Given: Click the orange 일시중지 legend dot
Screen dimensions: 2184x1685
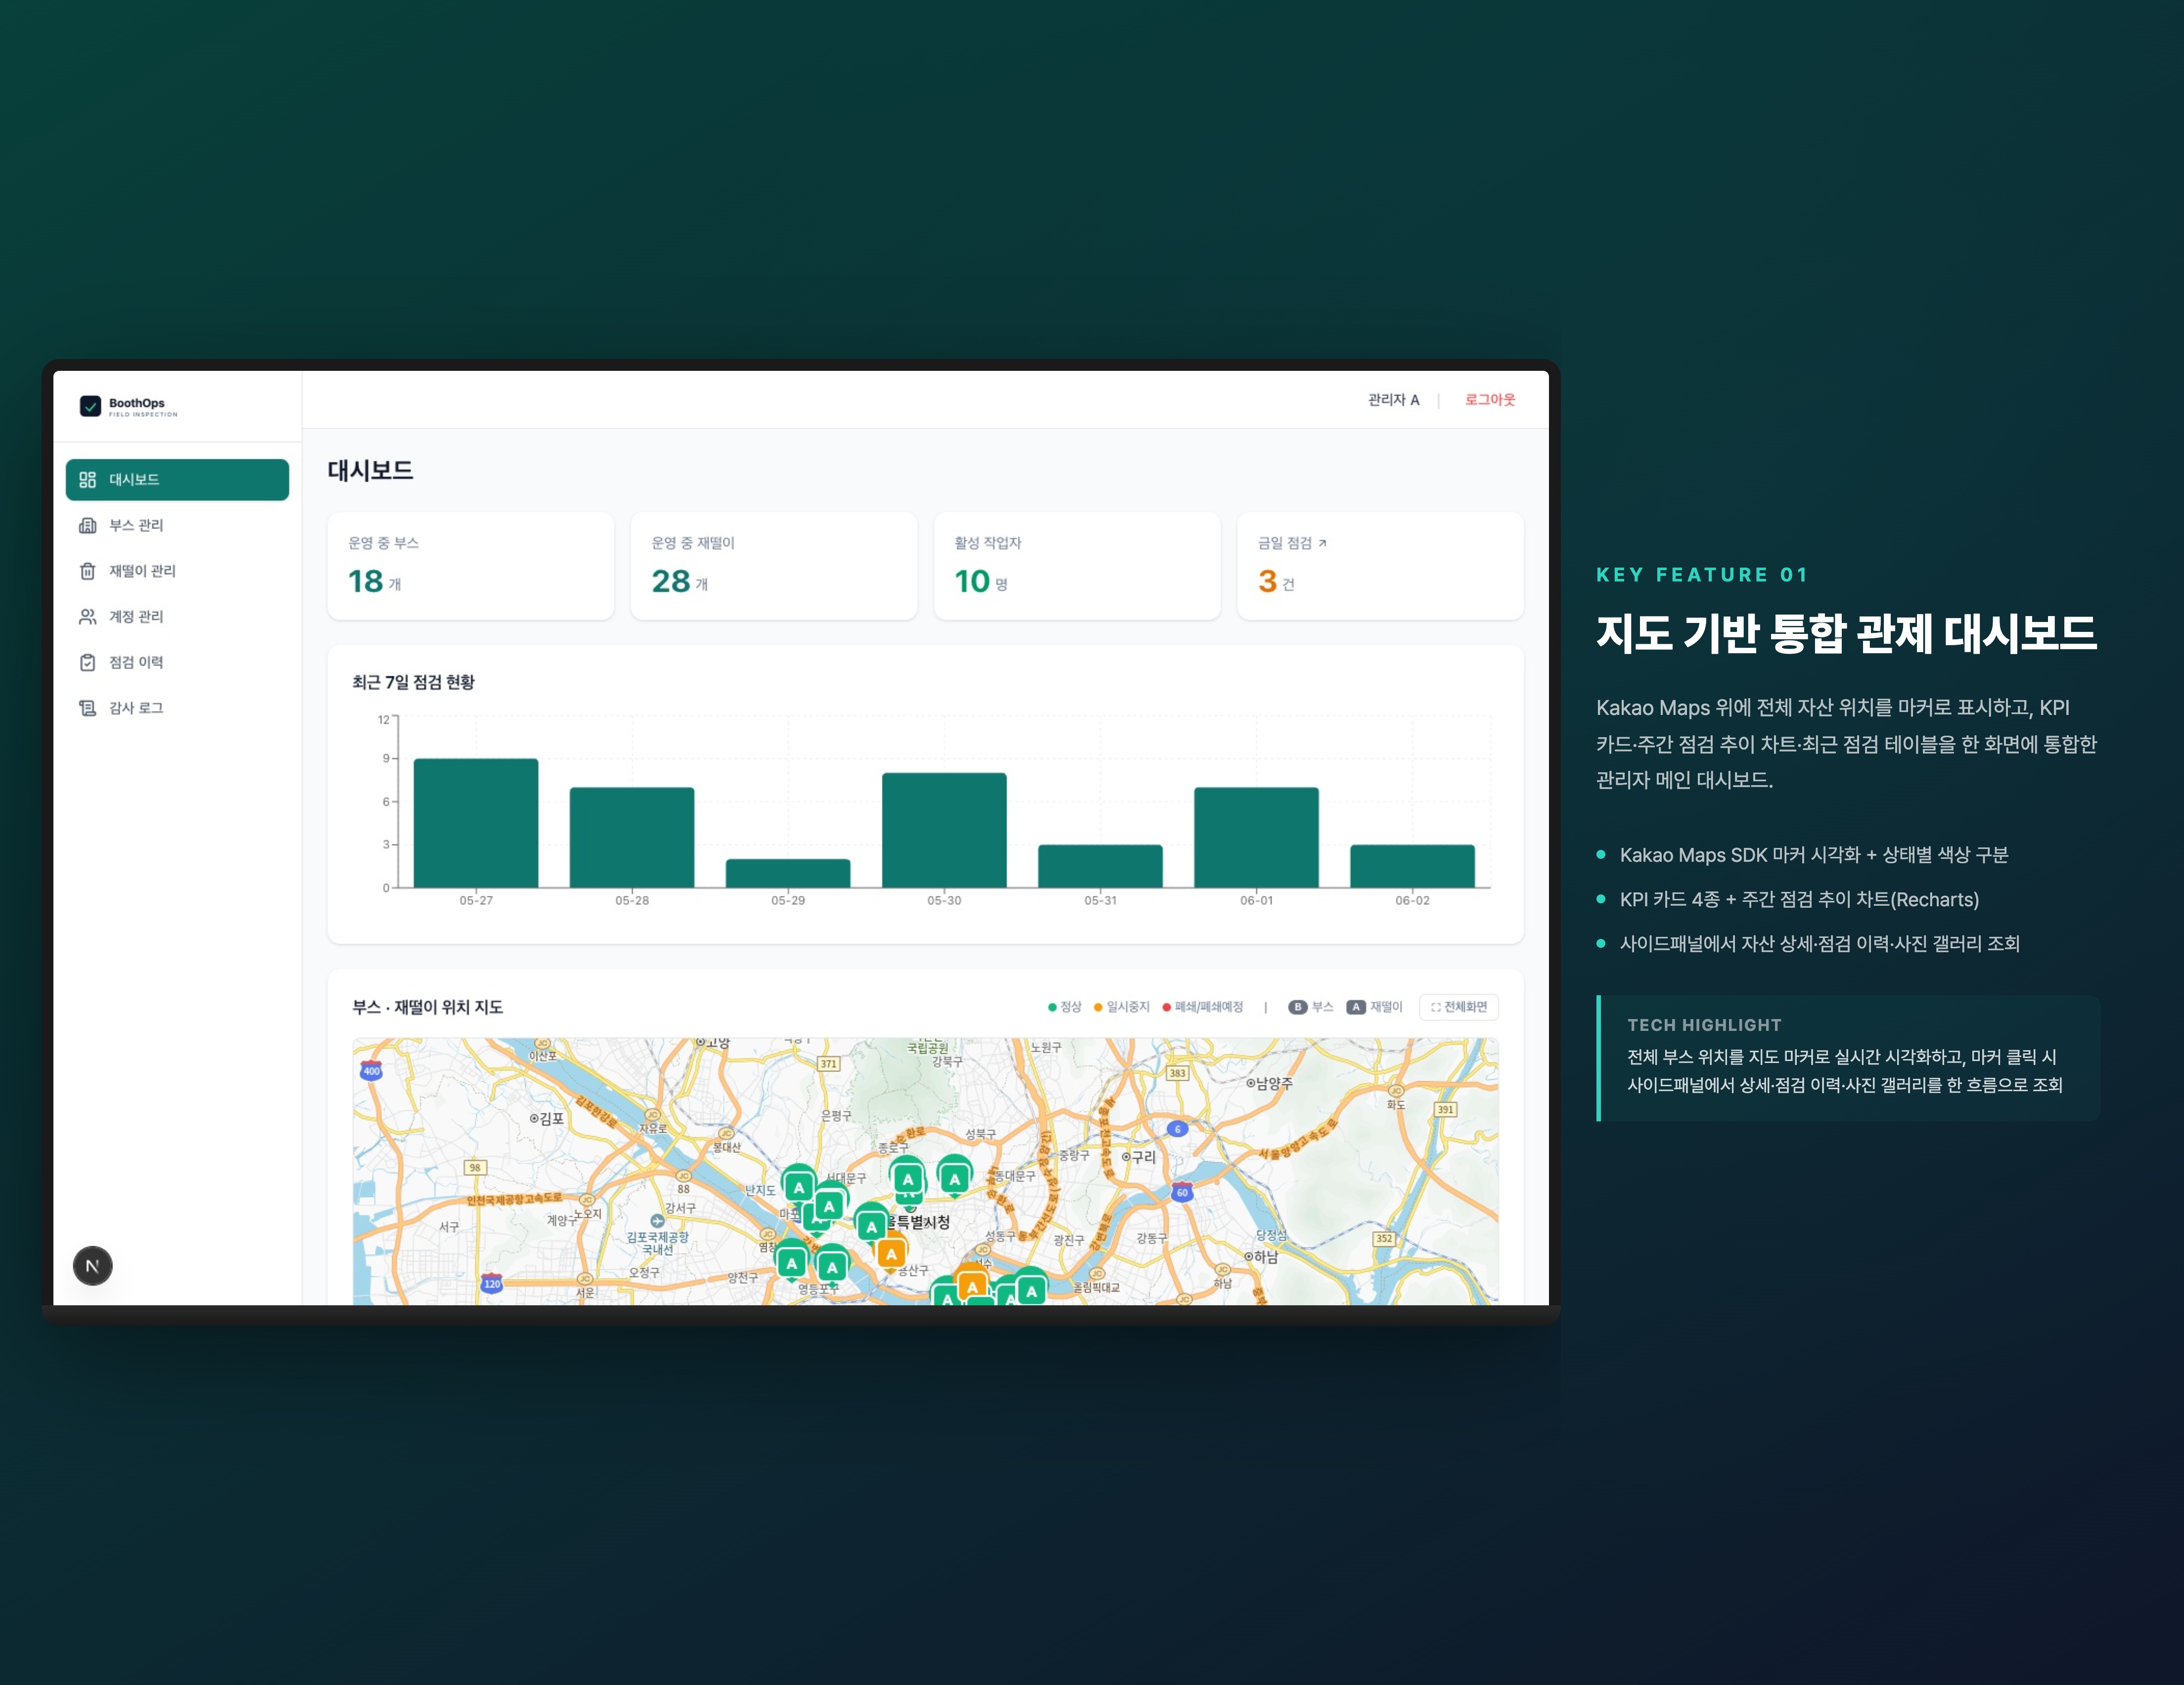Looking at the screenshot, I should pos(1098,1008).
